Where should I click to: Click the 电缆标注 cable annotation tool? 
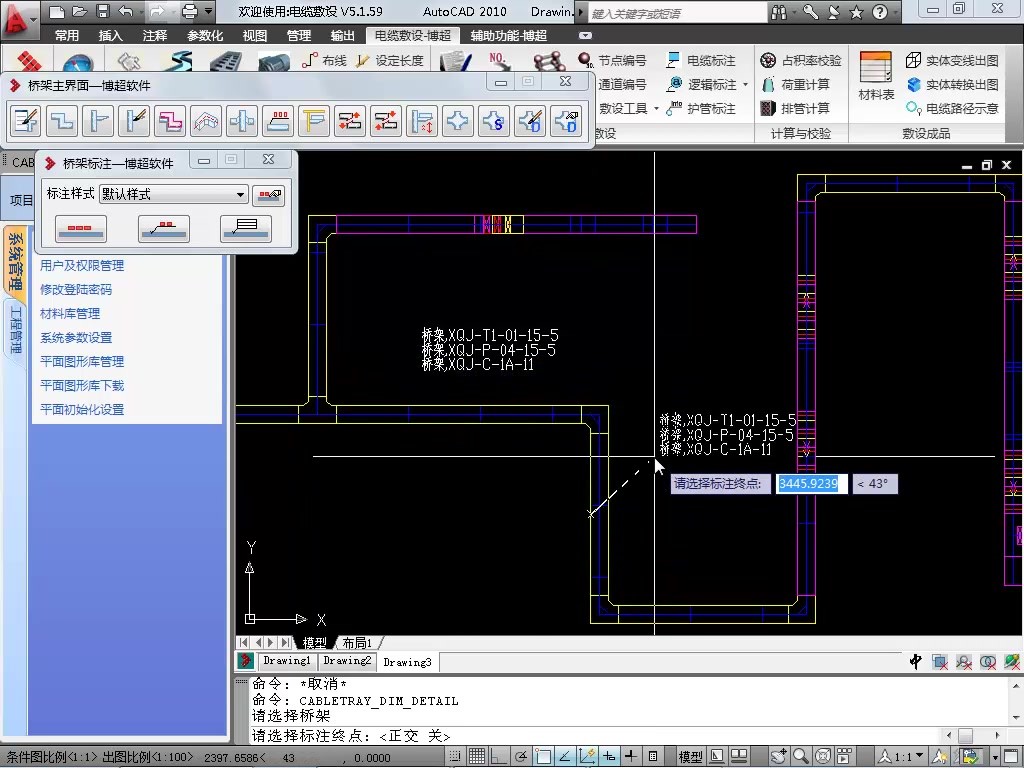701,61
